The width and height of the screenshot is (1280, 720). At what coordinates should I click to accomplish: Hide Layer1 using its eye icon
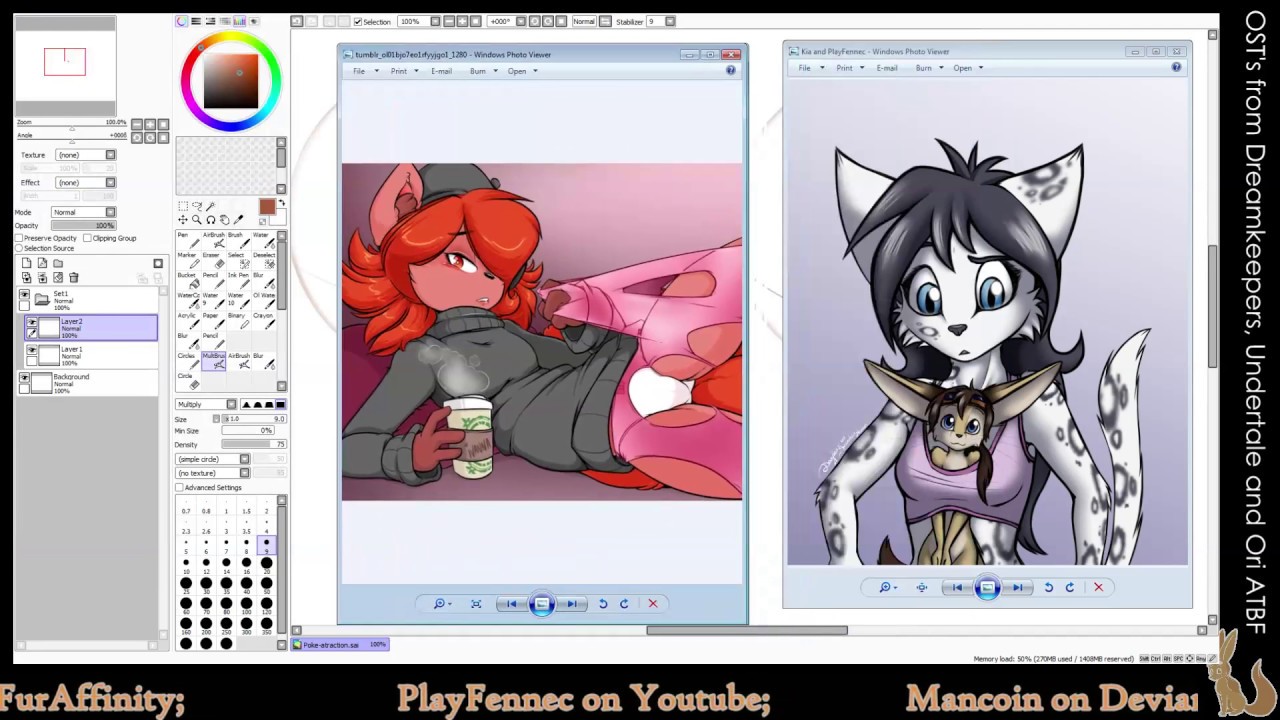point(32,350)
